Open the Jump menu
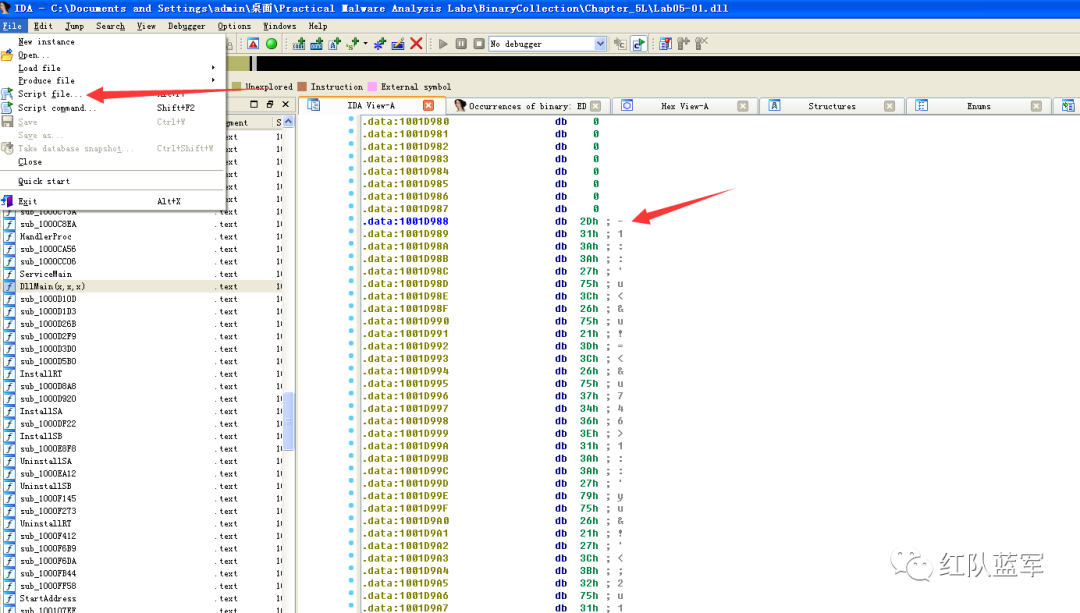 [74, 26]
